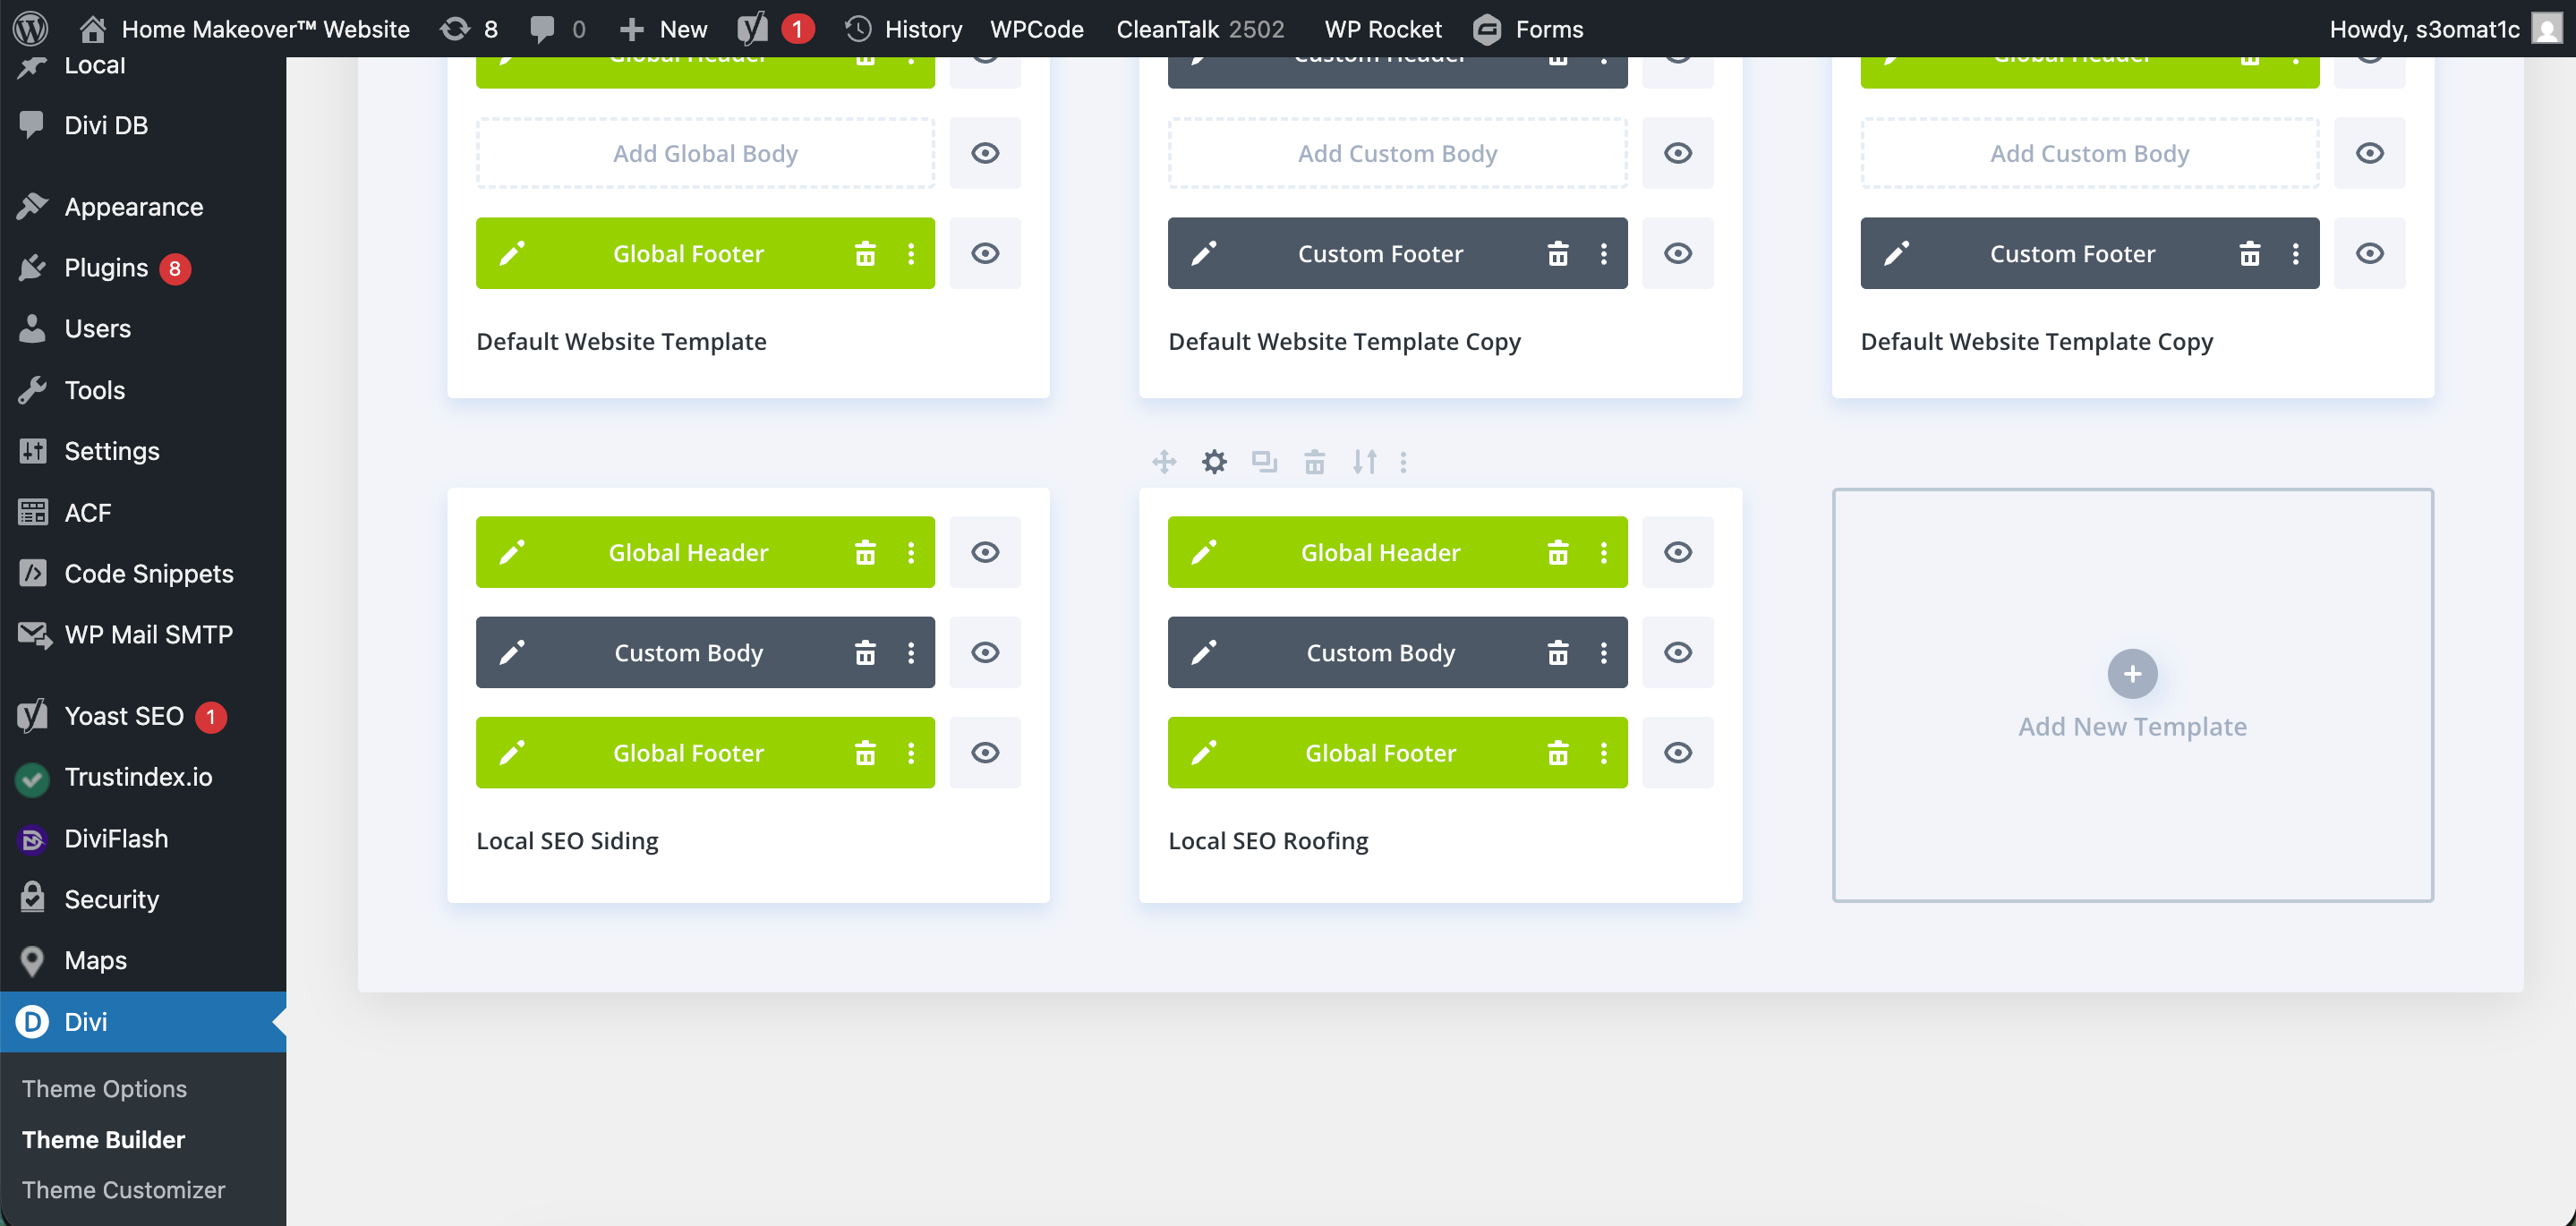Delete the Local SEO Roofing template
This screenshot has height=1226, width=2576.
point(1314,462)
